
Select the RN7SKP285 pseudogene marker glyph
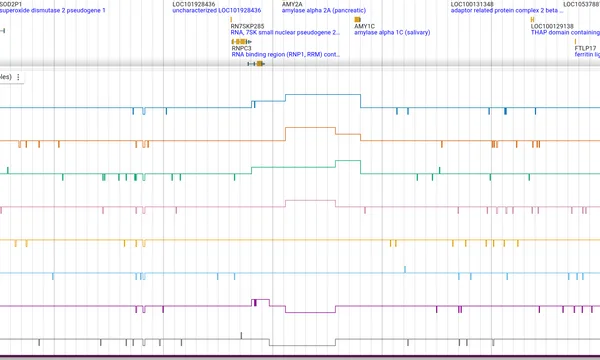pyautogui.click(x=231, y=20)
